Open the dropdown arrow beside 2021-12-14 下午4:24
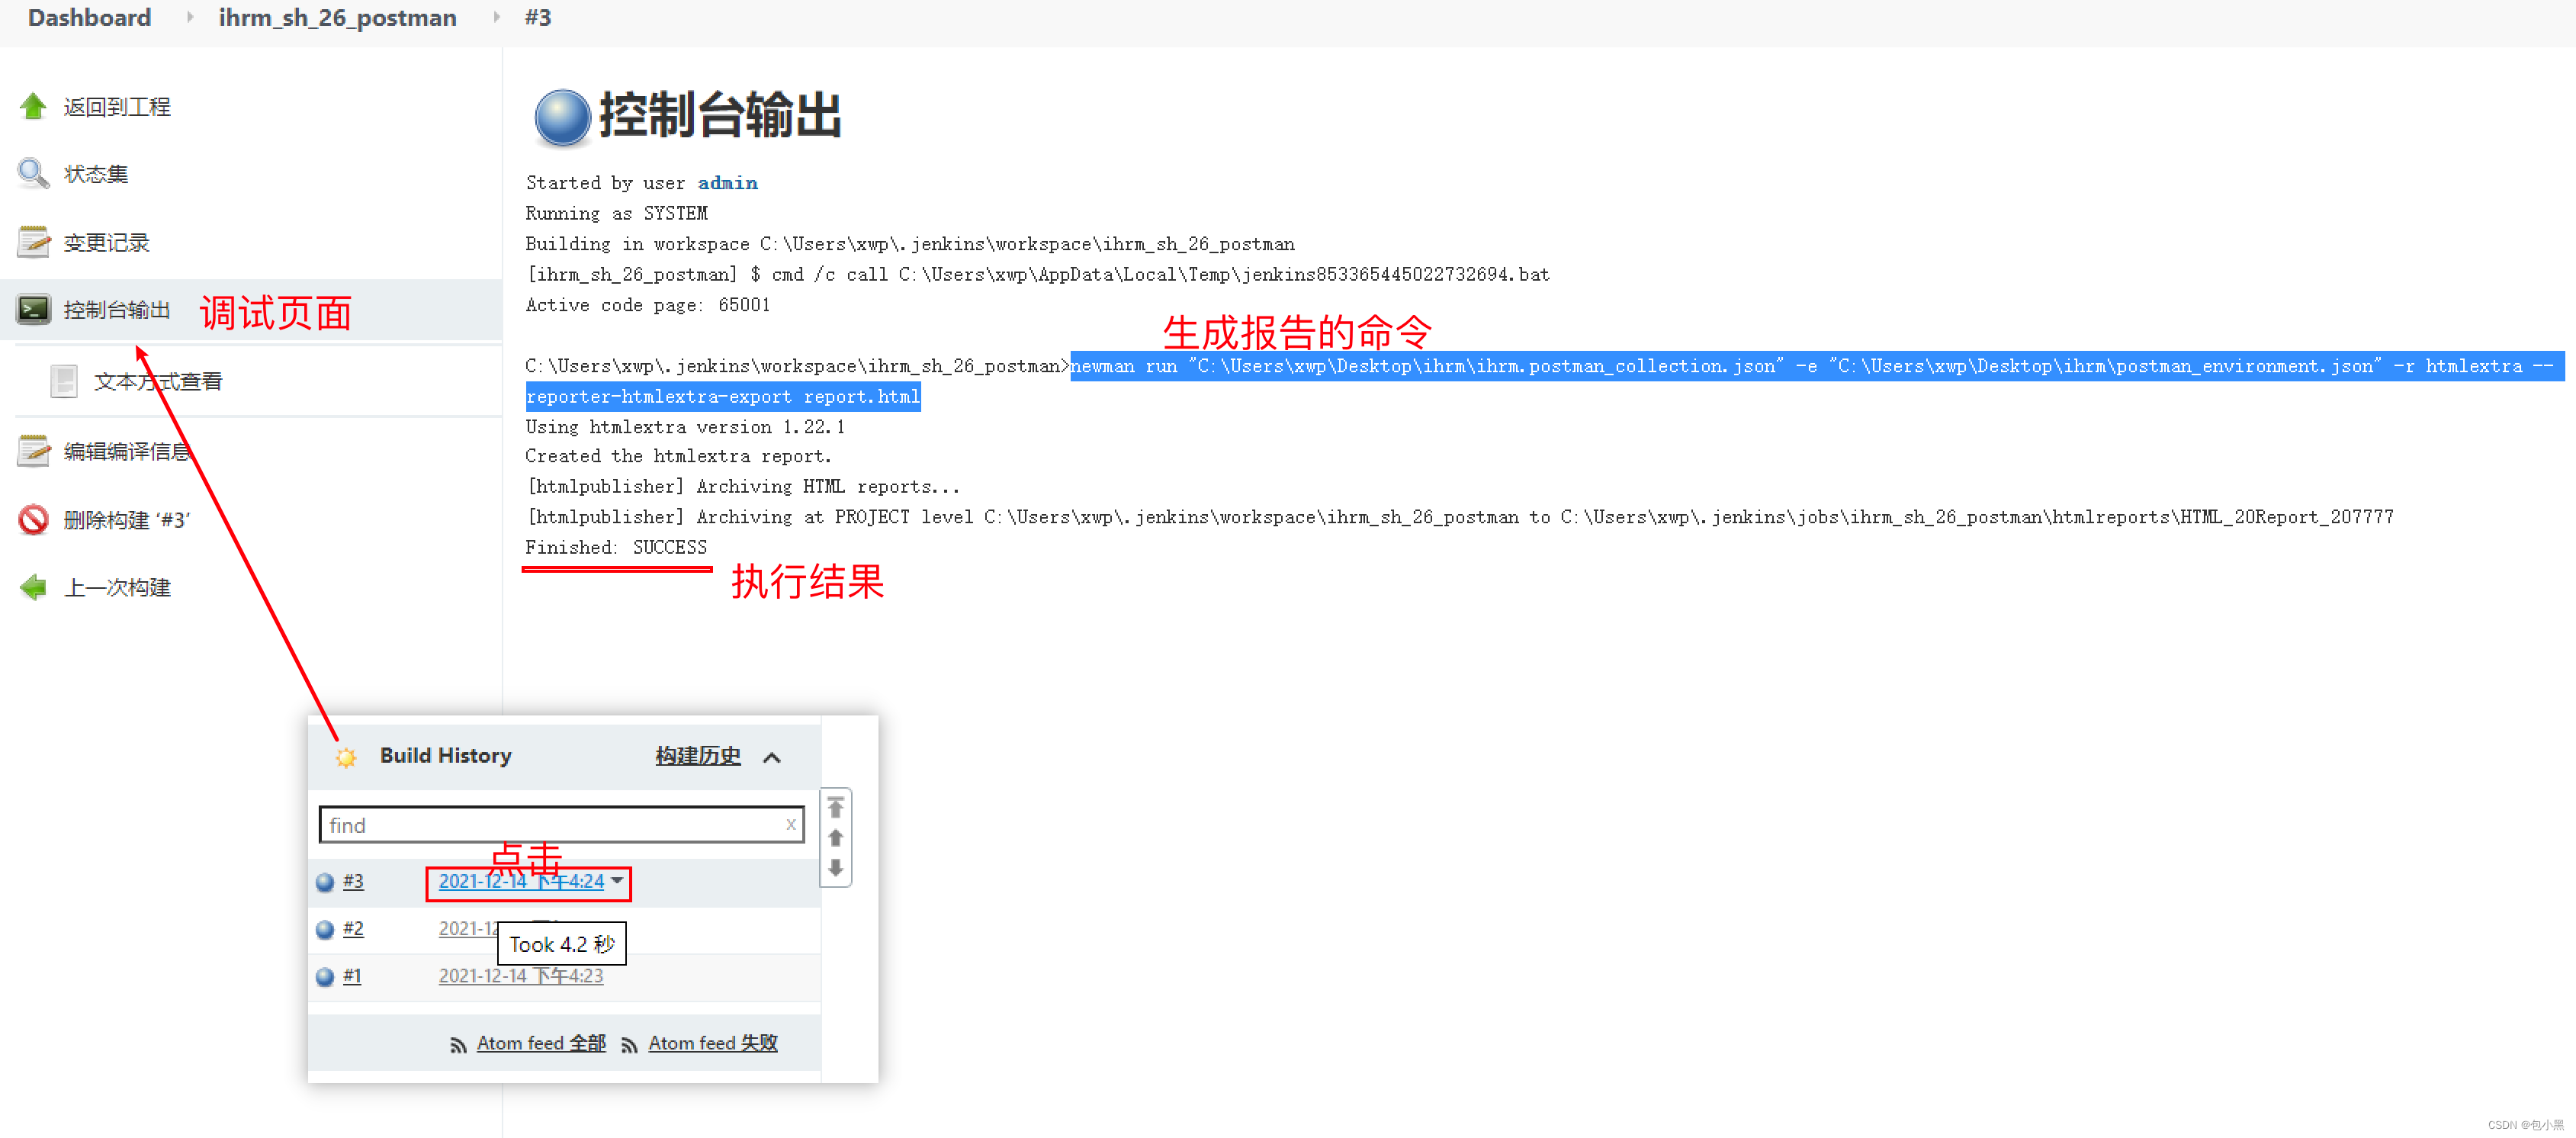2576x1138 pixels. coord(617,880)
